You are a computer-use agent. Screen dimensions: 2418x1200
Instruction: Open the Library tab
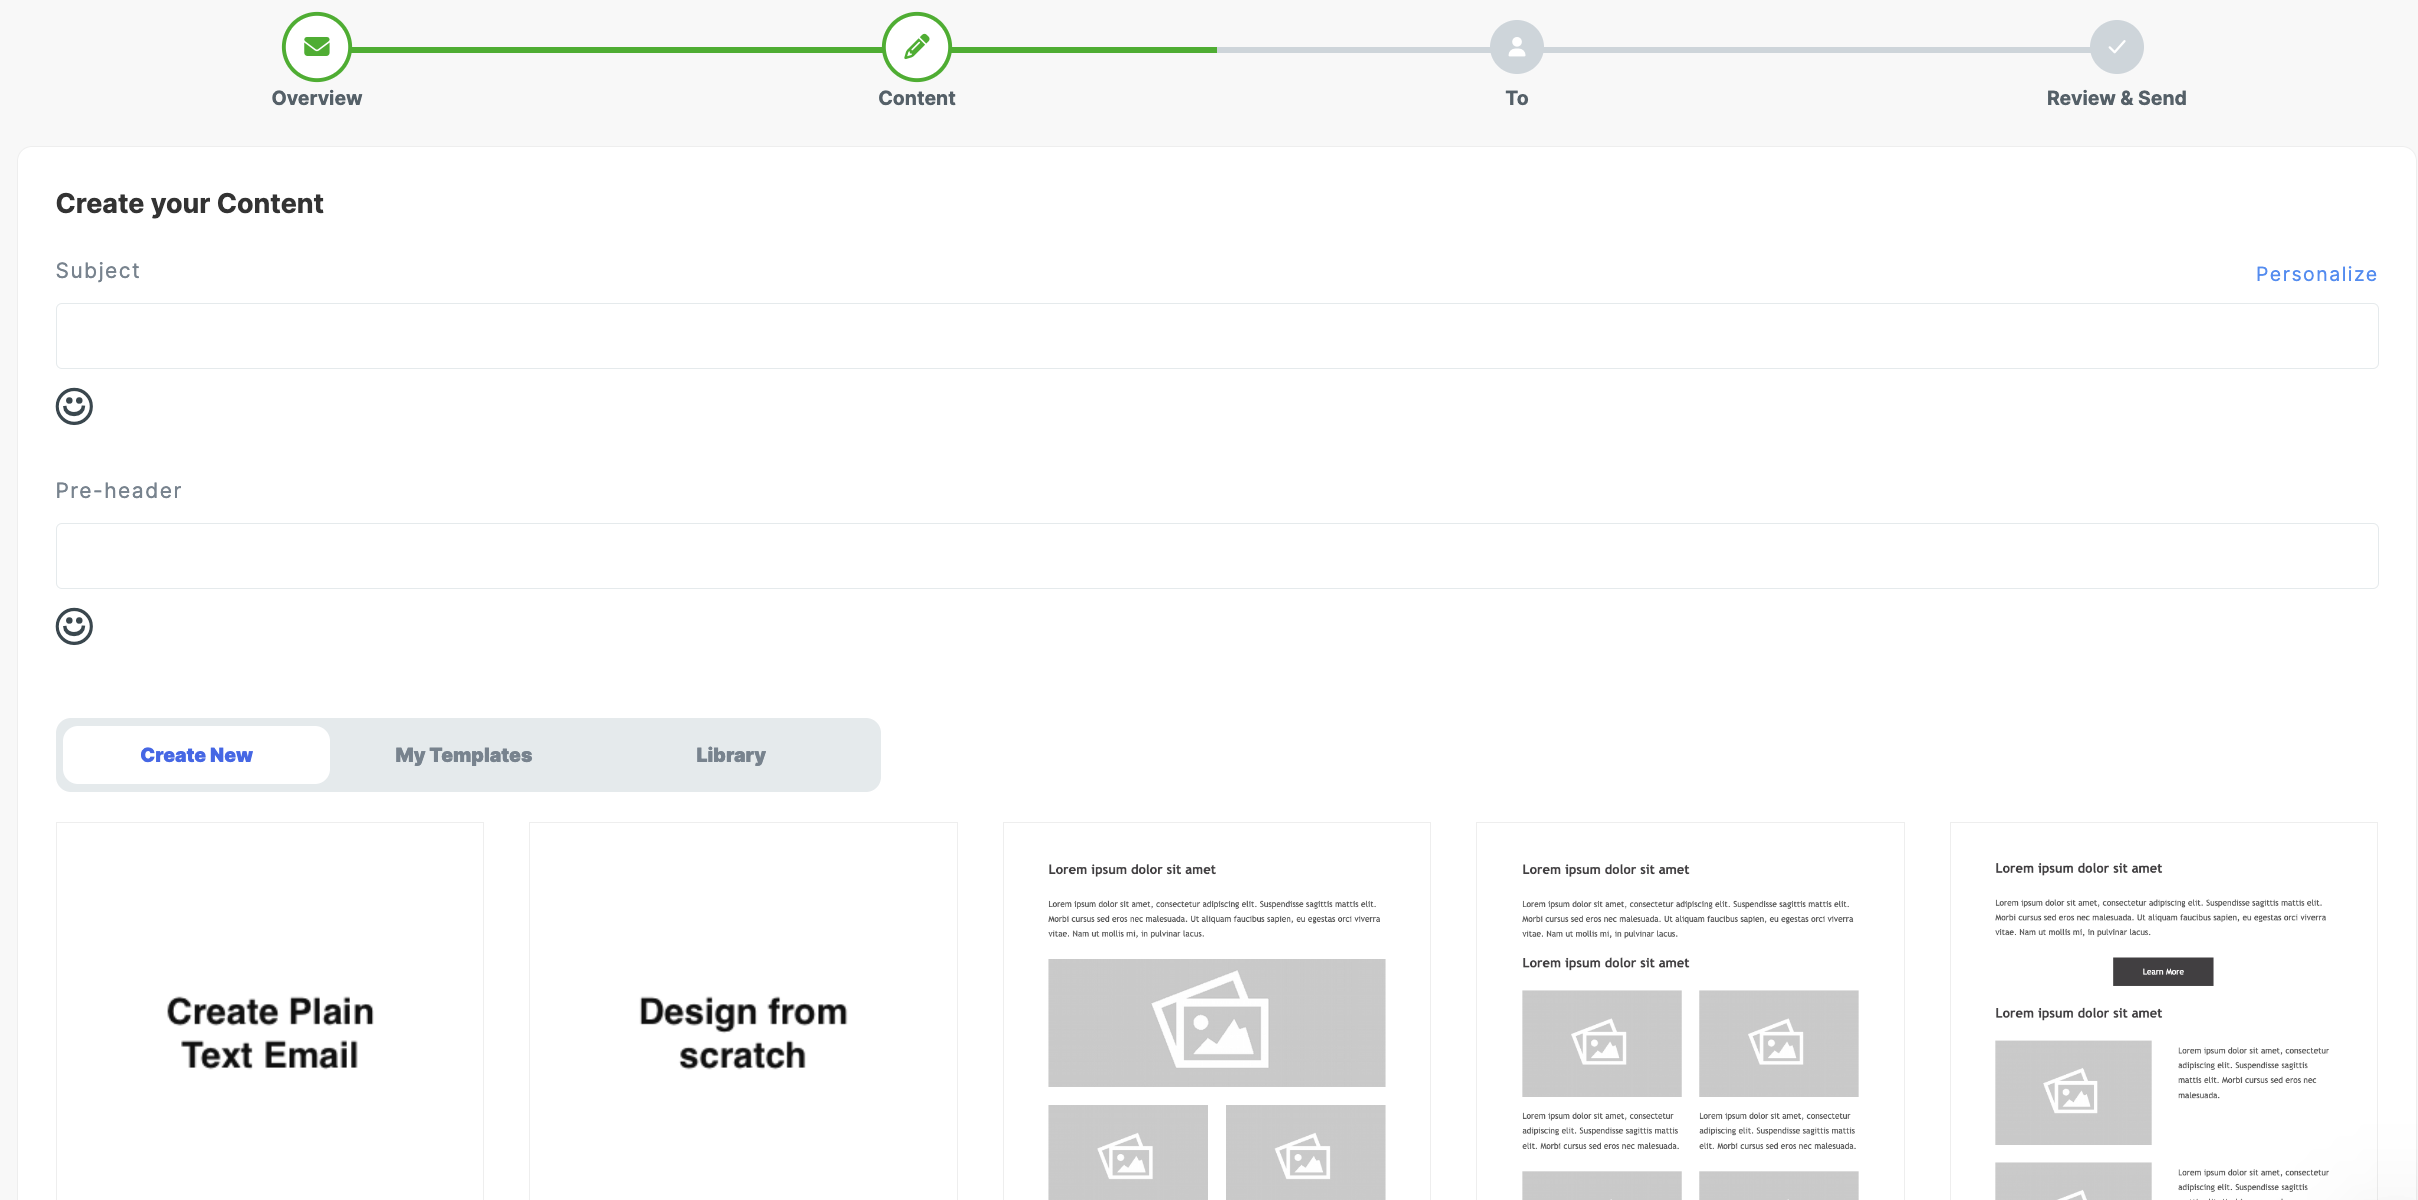730,755
